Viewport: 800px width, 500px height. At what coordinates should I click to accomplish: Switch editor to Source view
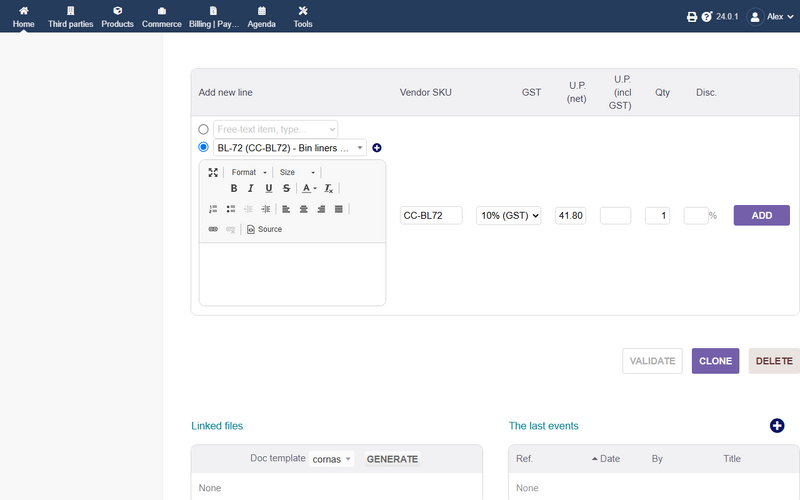pos(264,229)
